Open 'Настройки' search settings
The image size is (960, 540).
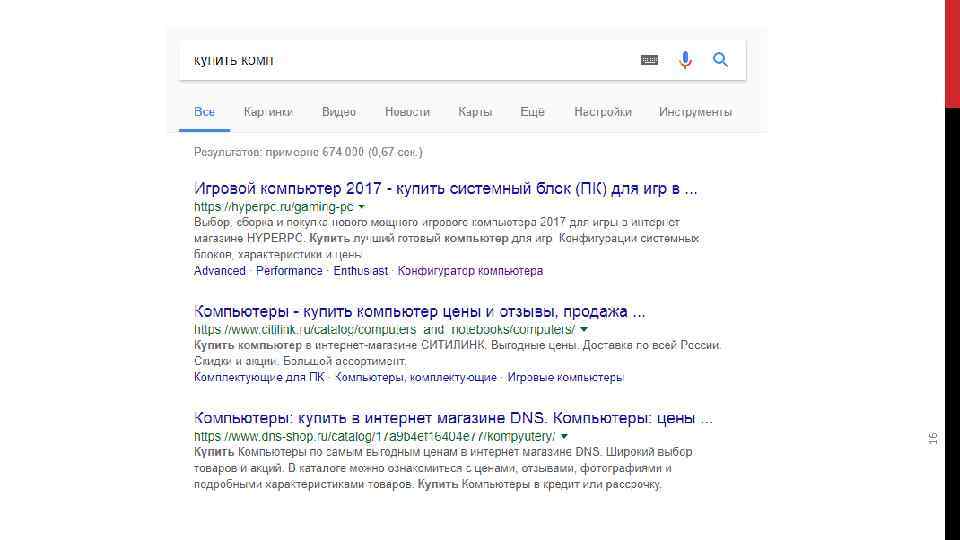(x=602, y=112)
